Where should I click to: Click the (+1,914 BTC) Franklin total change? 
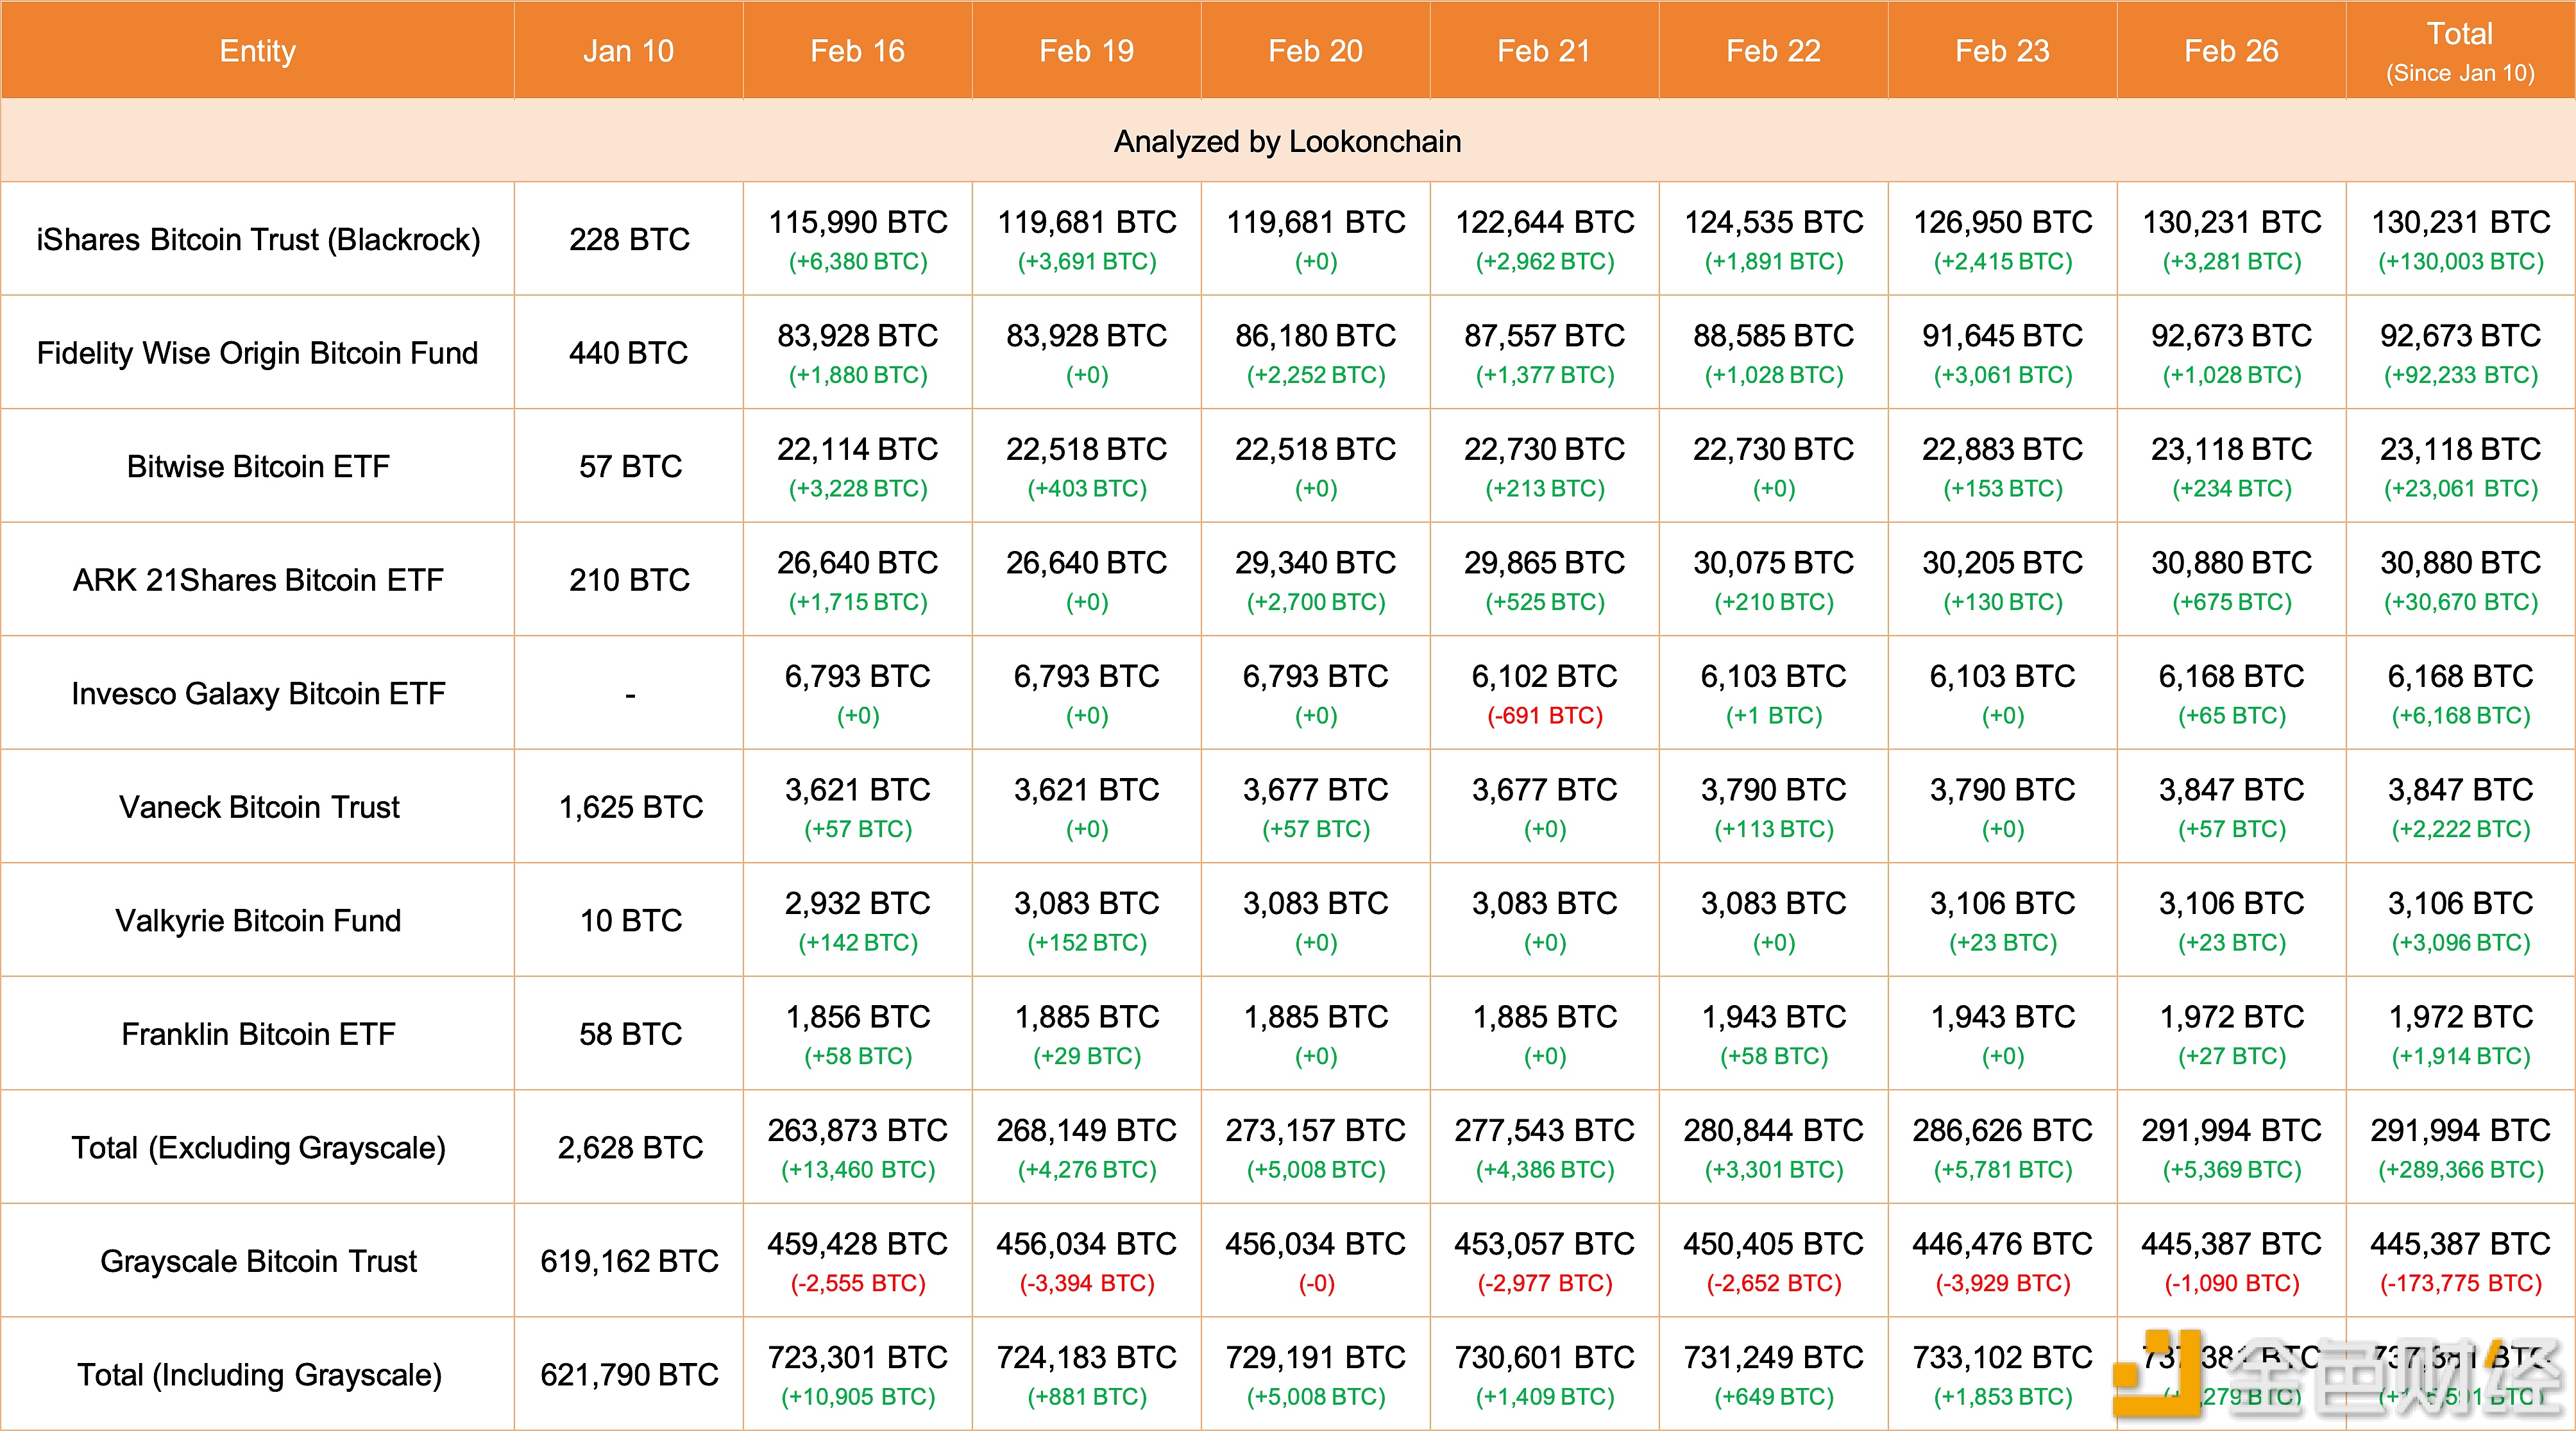click(2460, 1057)
